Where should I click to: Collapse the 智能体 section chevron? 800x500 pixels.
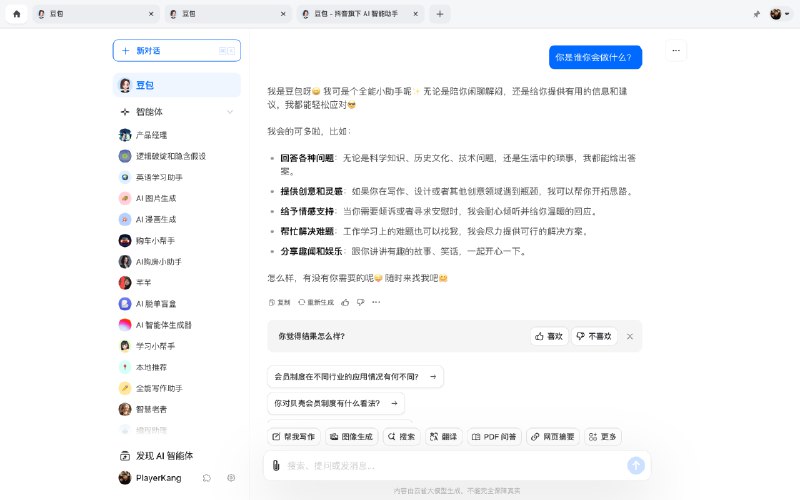[230, 112]
